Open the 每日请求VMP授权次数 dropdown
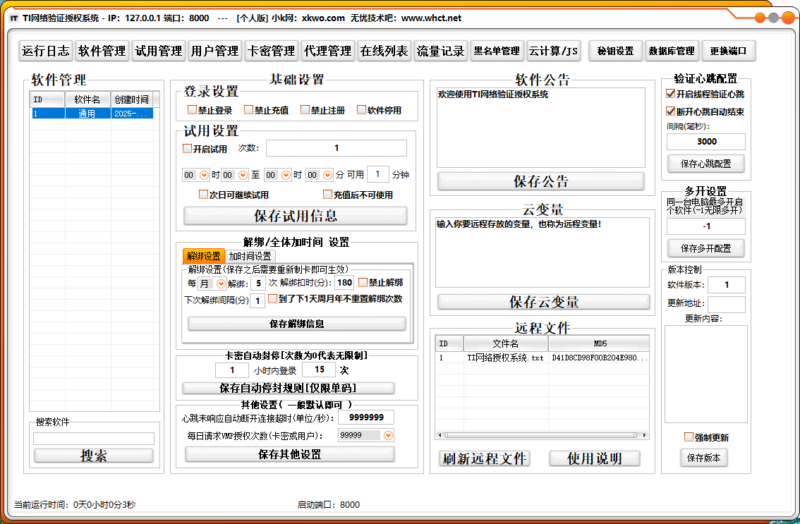Image resolution: width=800 pixels, height=524 pixels. [x=388, y=435]
